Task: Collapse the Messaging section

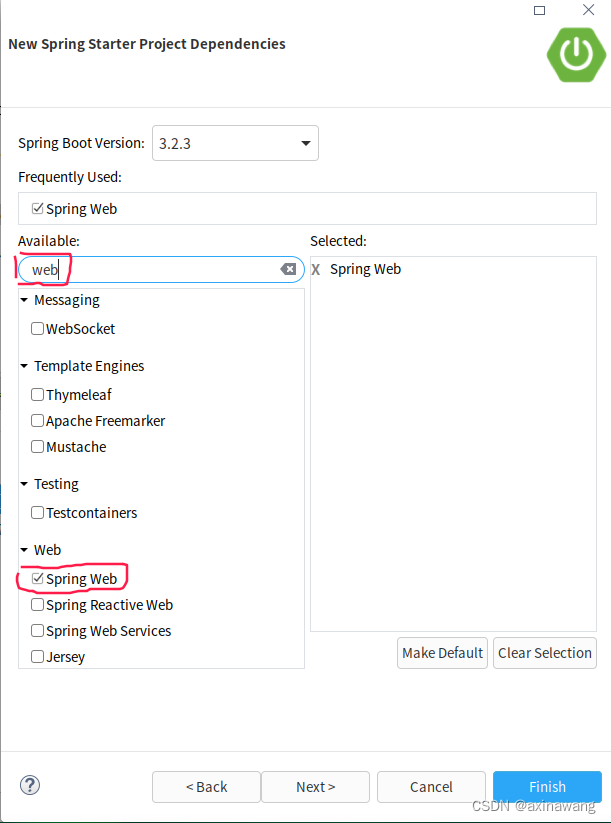Action: coord(23,299)
